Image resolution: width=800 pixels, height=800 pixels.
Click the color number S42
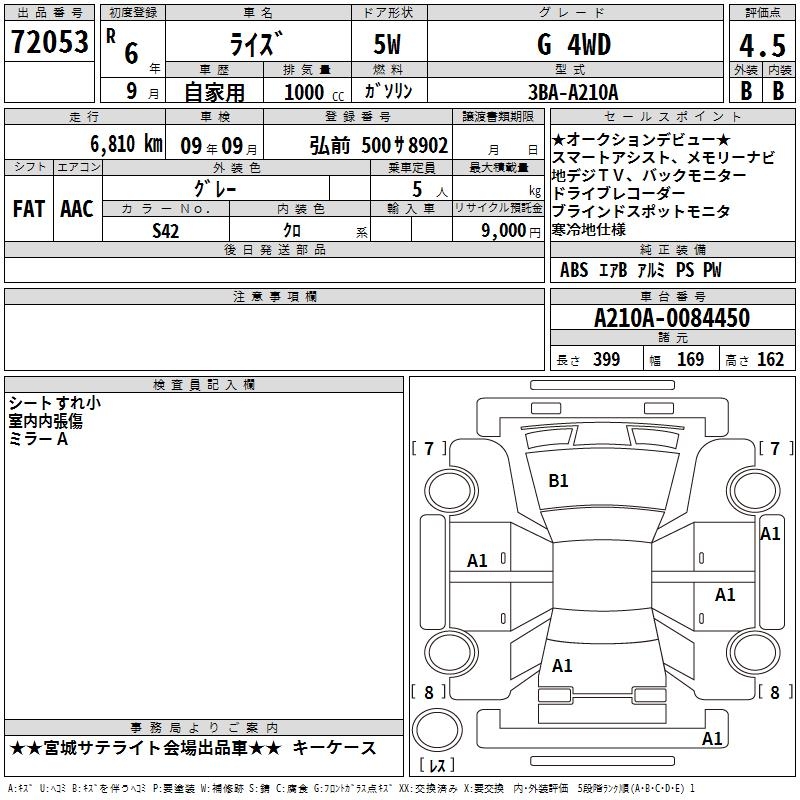[x=166, y=230]
